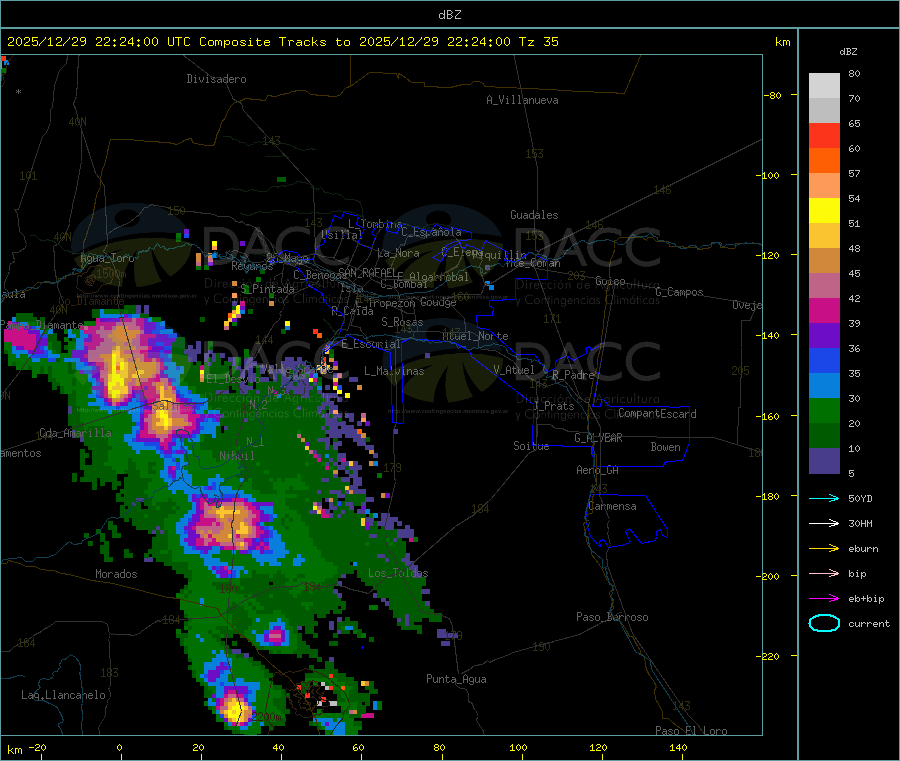Image resolution: width=900 pixels, height=761 pixels.
Task: Click the '60' tick on the bottom axis
Action: (x=358, y=747)
